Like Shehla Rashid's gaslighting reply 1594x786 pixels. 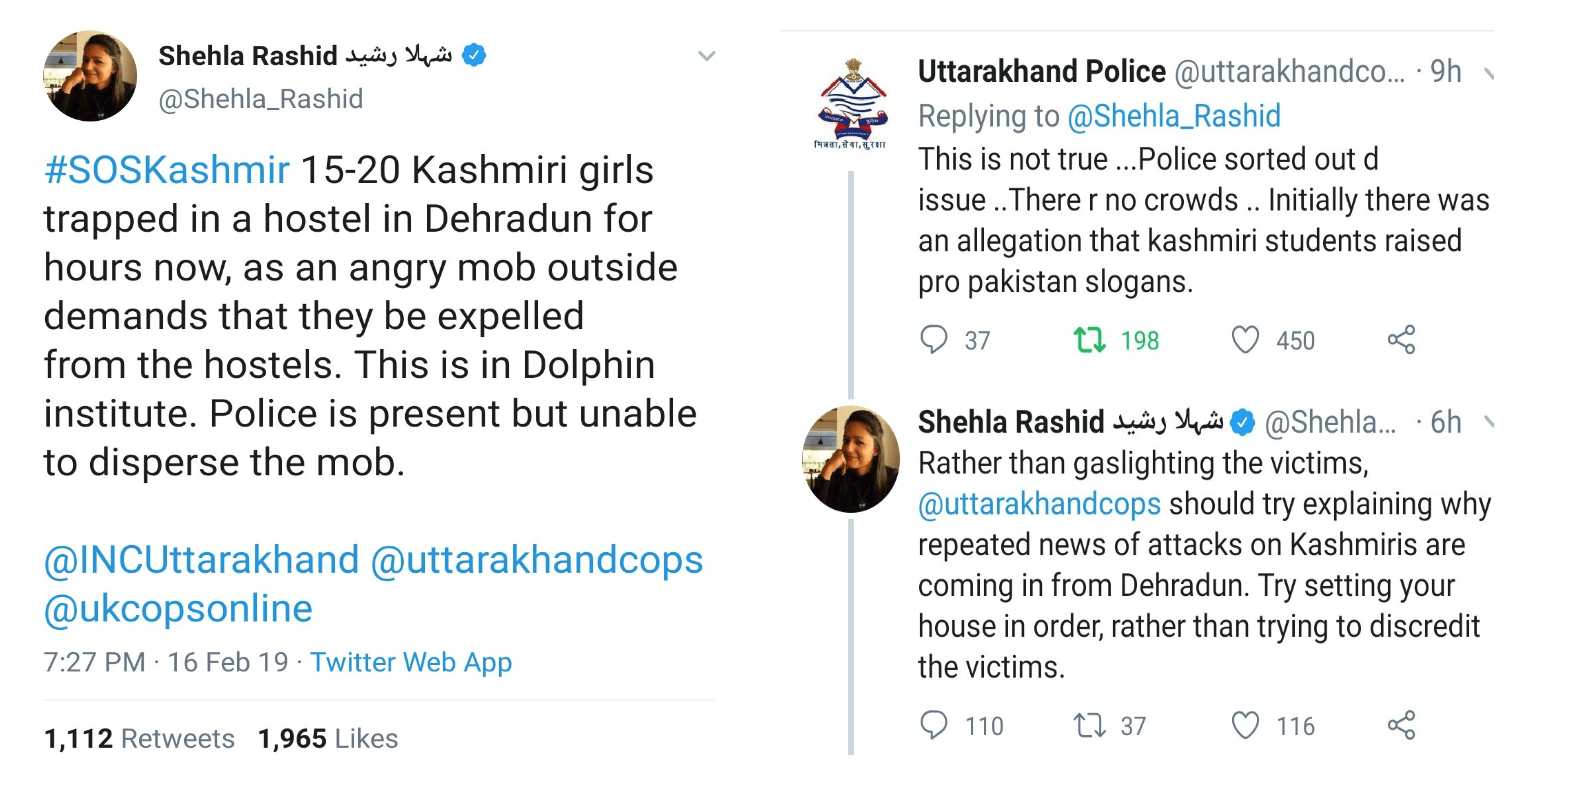pos(1245,725)
